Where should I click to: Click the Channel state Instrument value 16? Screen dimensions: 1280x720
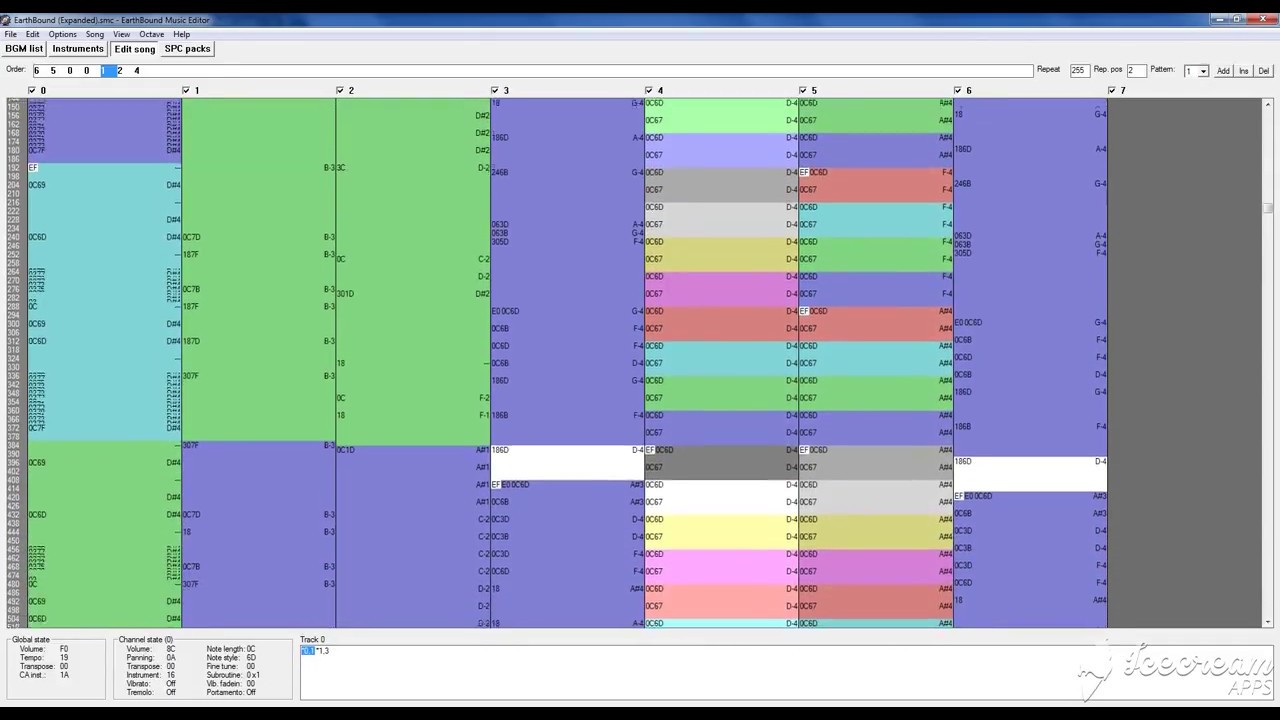tap(171, 675)
